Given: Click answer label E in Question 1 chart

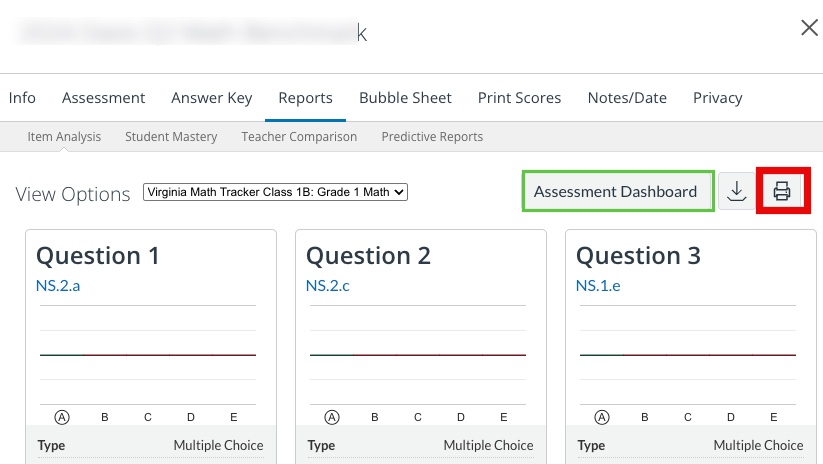Looking at the screenshot, I should point(234,417).
